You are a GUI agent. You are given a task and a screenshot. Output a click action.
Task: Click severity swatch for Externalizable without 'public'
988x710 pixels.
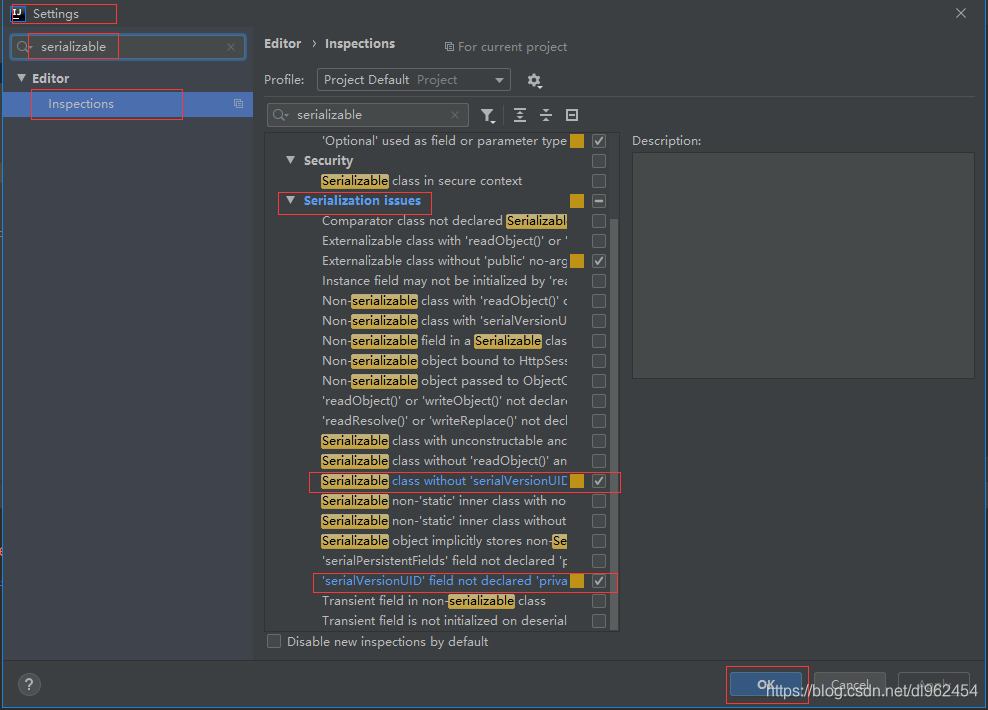577,261
